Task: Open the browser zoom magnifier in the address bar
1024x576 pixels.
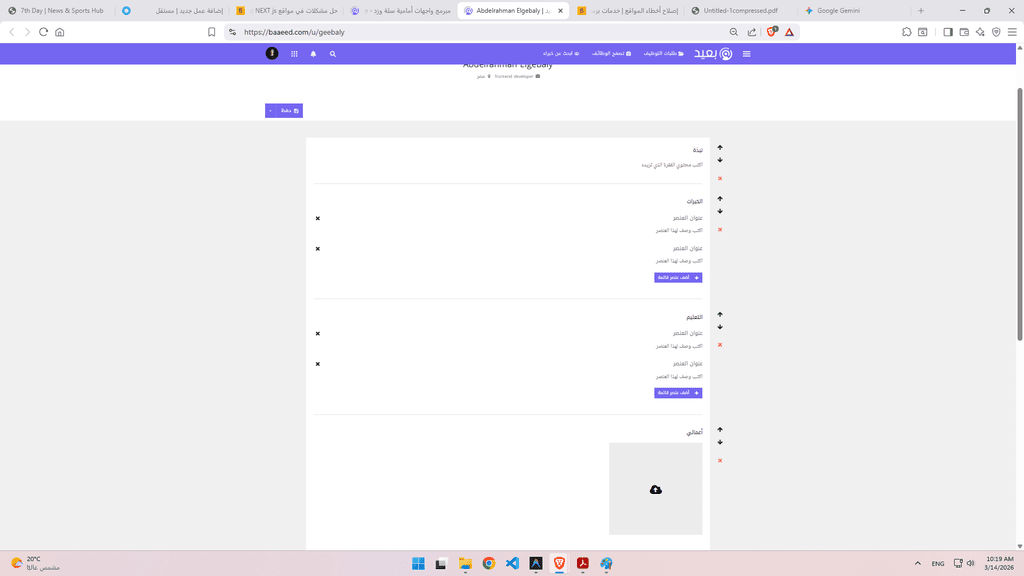Action: [734, 32]
